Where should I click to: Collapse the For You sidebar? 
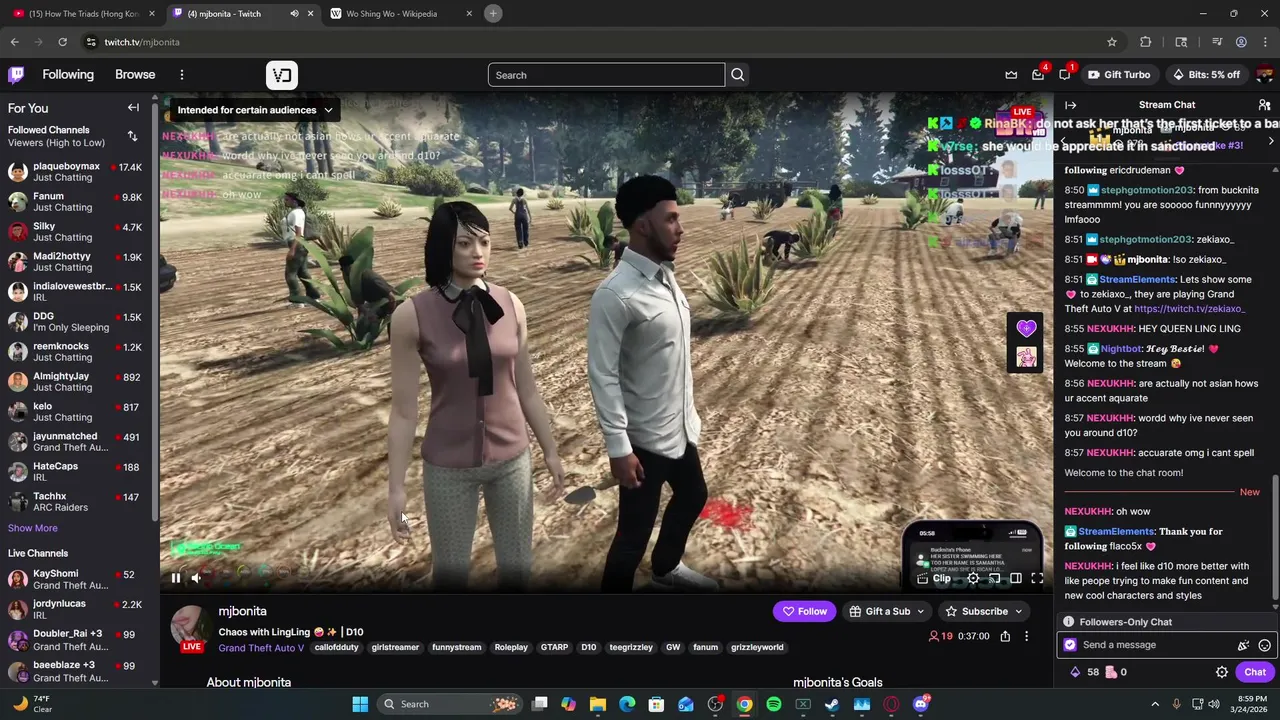[133, 107]
